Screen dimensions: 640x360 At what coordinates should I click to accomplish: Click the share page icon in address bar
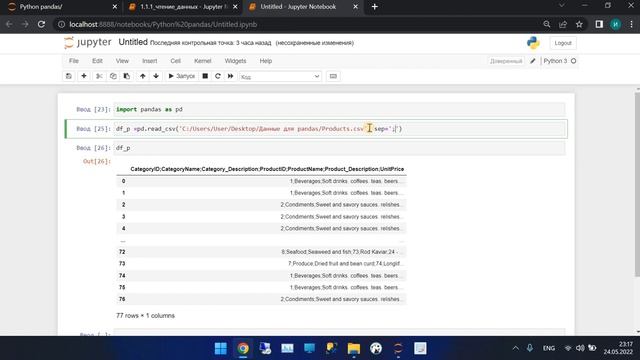click(x=563, y=24)
